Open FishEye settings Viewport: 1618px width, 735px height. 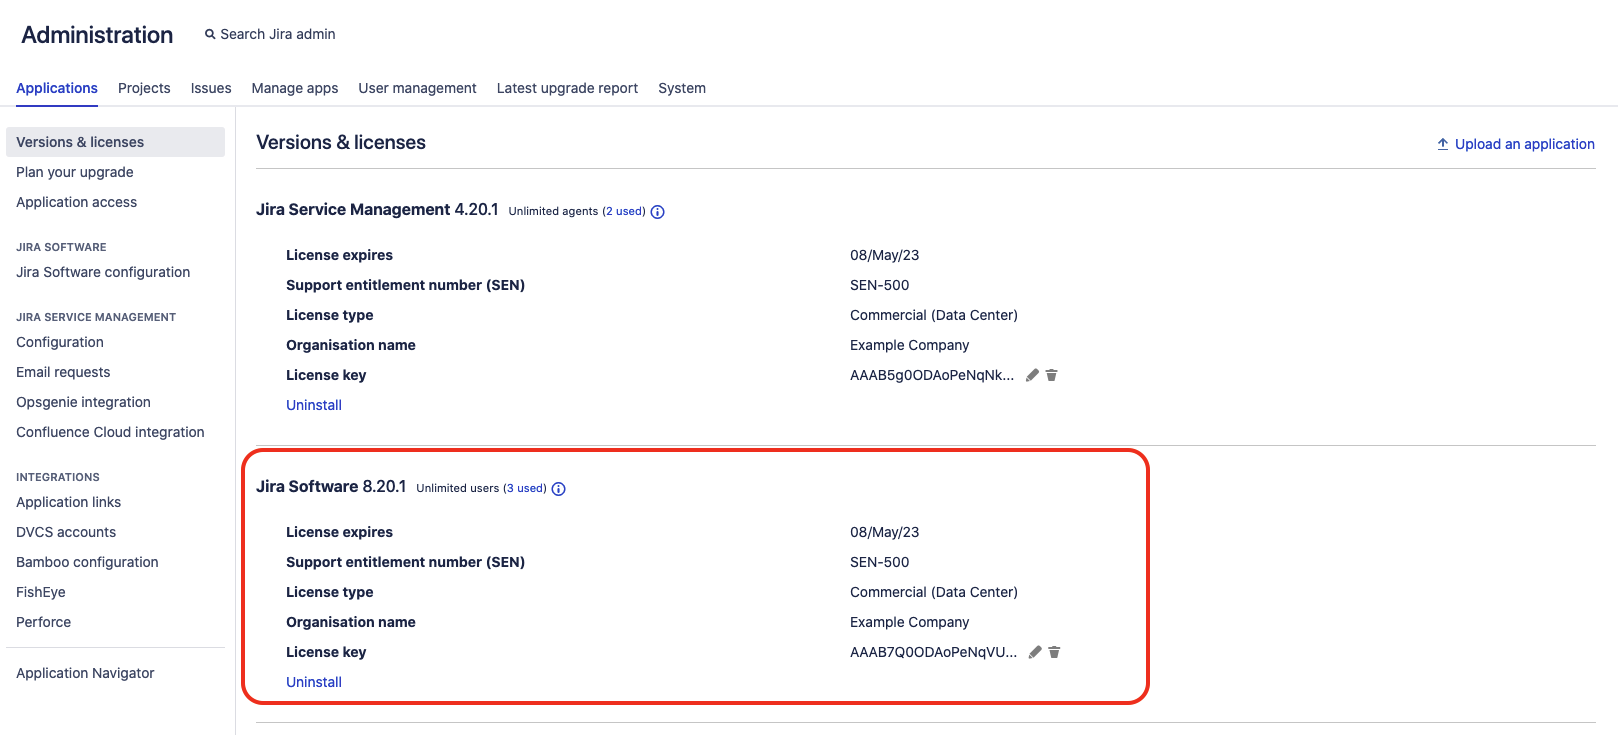coord(41,592)
